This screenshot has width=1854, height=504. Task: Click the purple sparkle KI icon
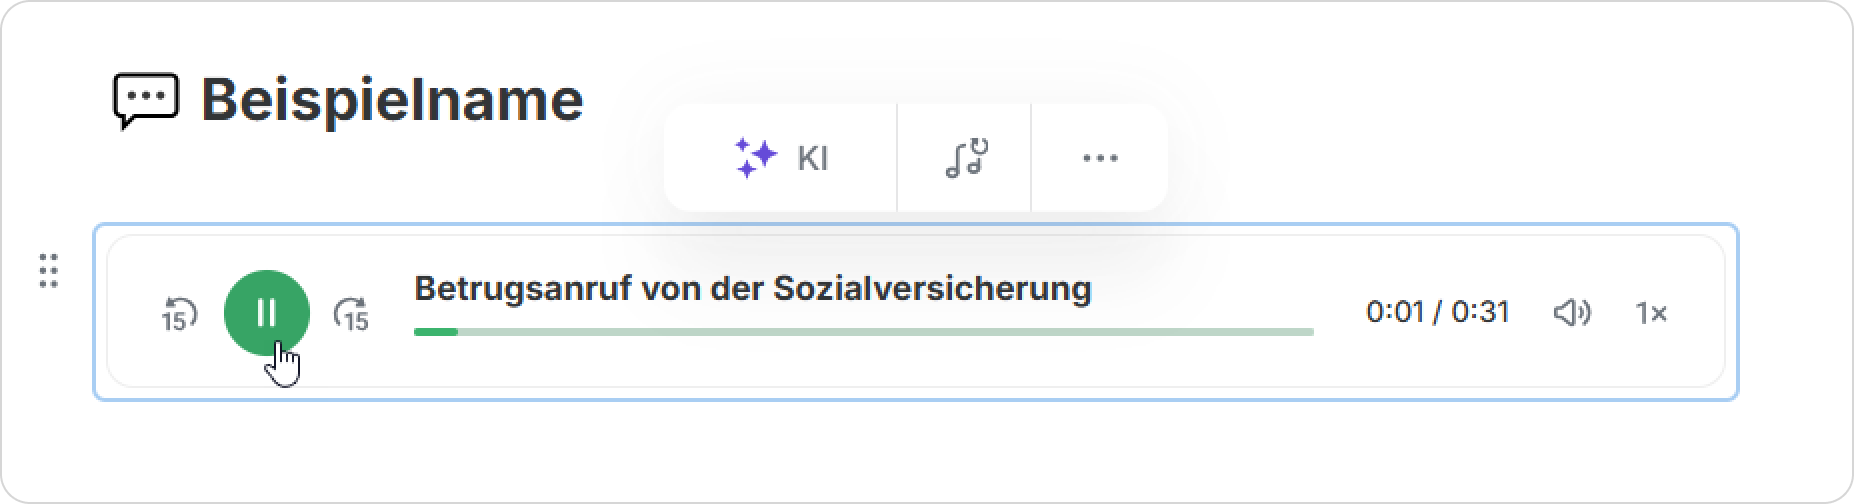click(x=756, y=158)
